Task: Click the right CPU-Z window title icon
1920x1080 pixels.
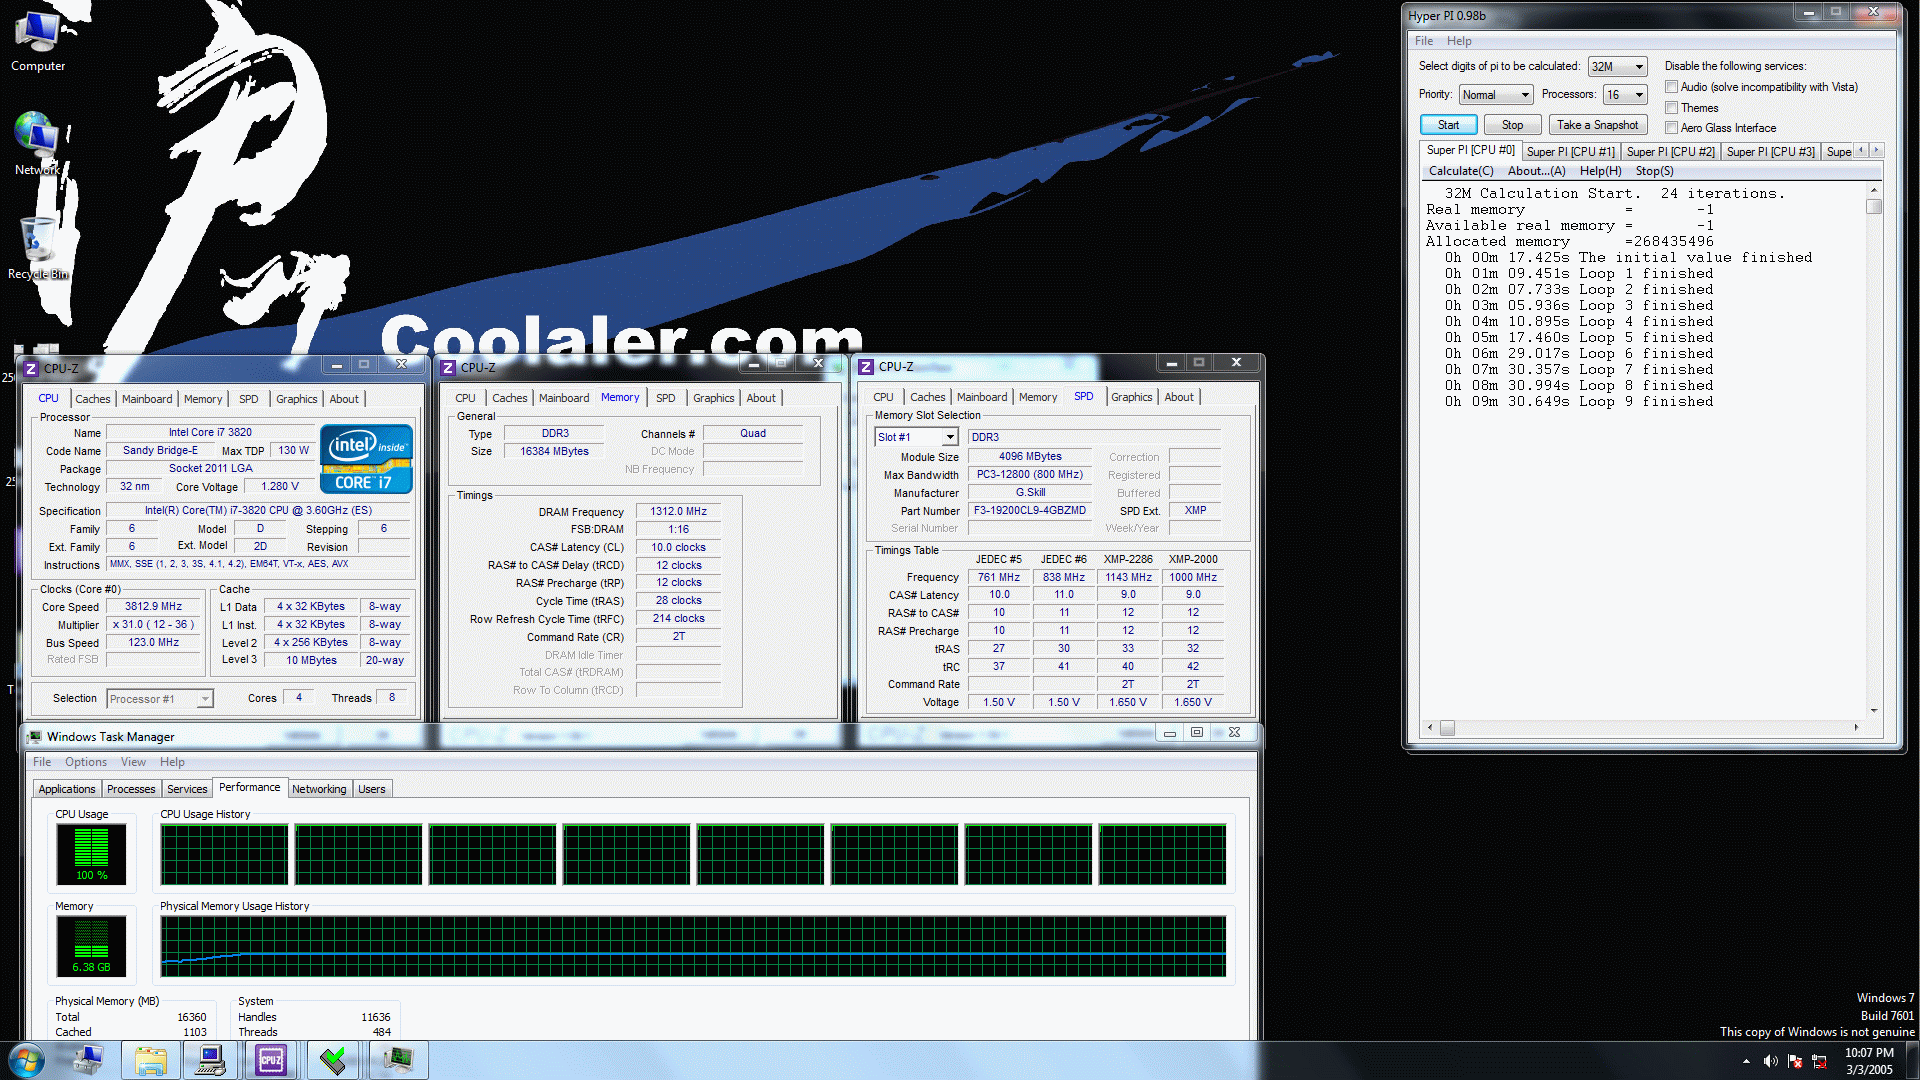Action: [x=866, y=367]
